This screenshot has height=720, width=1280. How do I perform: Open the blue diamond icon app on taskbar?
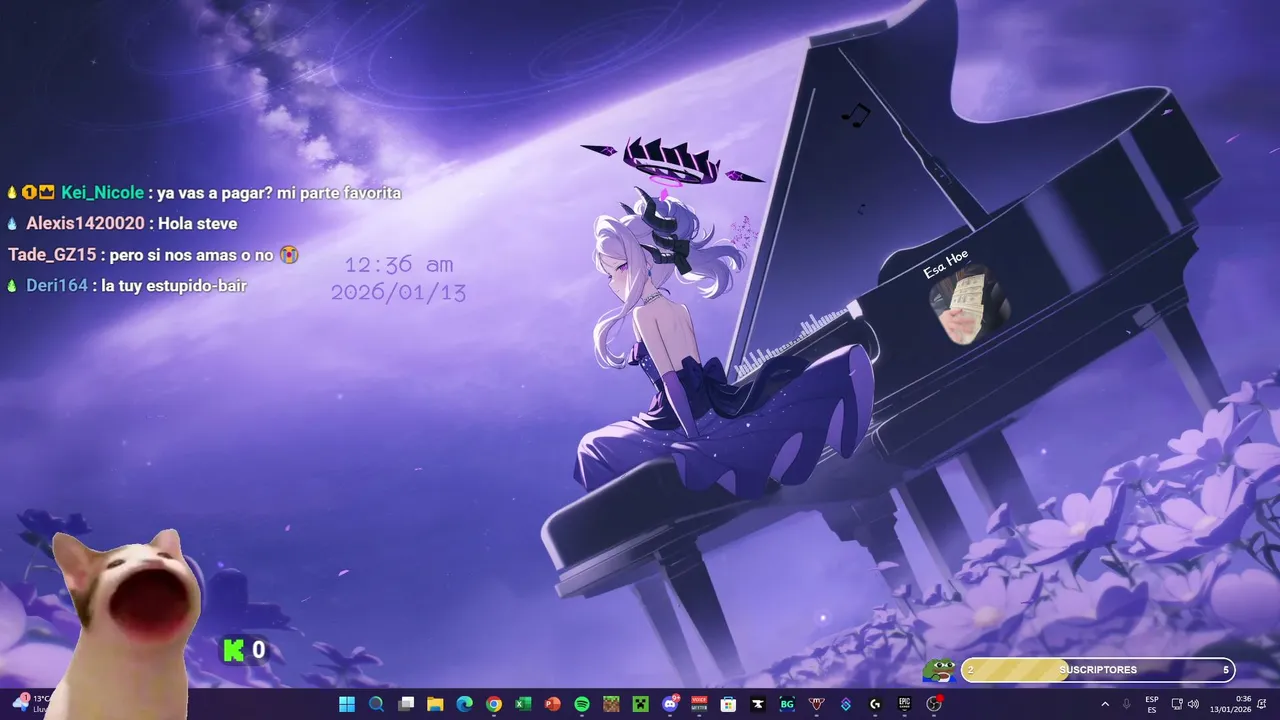coord(846,704)
